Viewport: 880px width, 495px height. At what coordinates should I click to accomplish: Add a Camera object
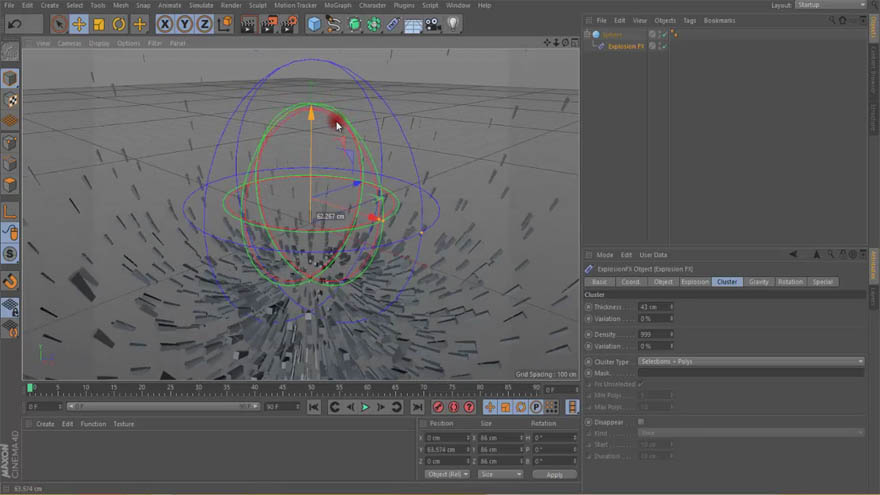coord(433,24)
